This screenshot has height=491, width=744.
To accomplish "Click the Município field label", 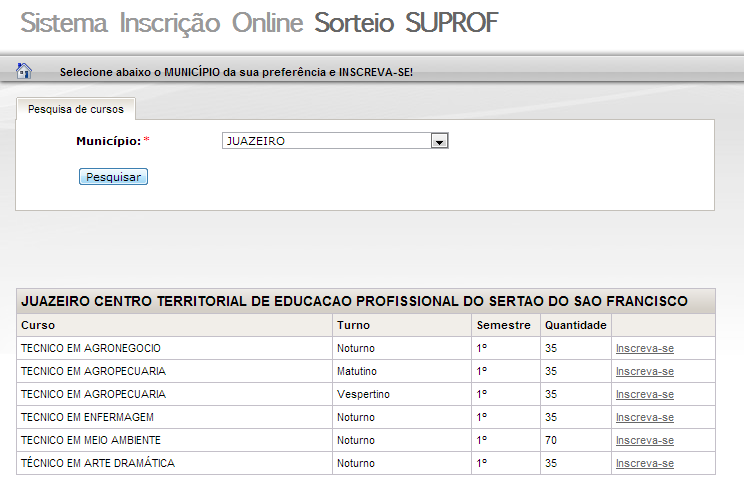I will pos(108,142).
